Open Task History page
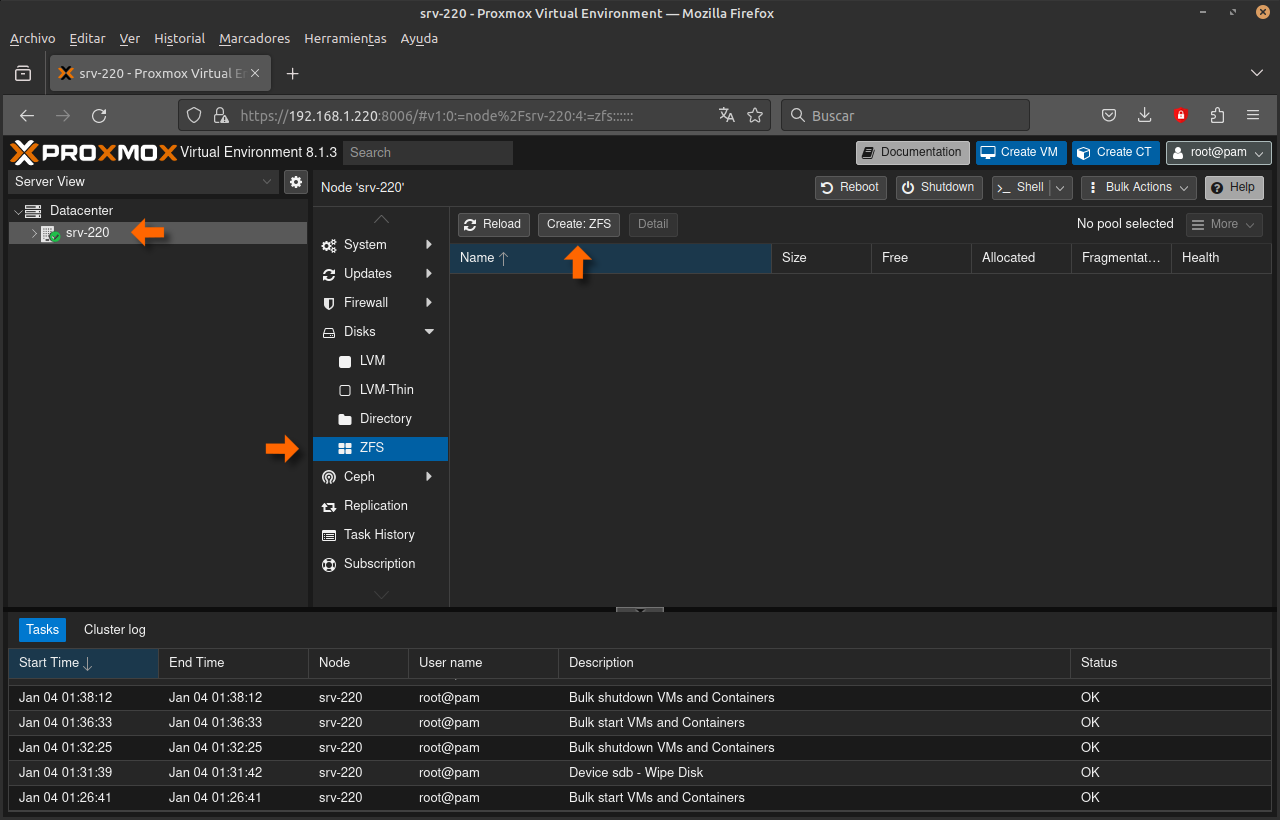1280x820 pixels. point(380,535)
